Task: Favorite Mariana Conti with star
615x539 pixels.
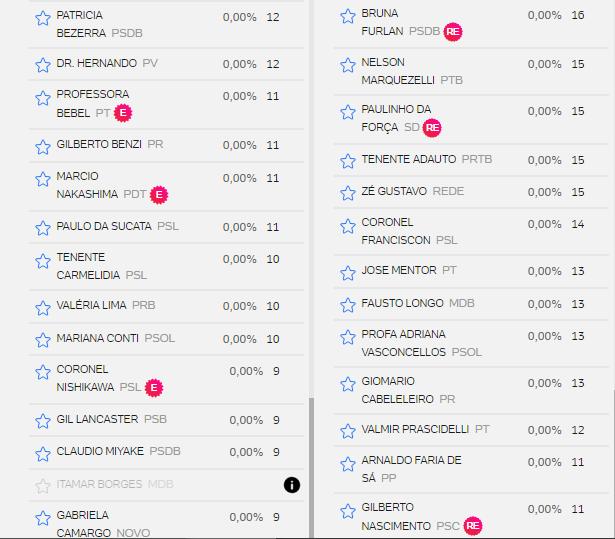Action: (x=42, y=340)
